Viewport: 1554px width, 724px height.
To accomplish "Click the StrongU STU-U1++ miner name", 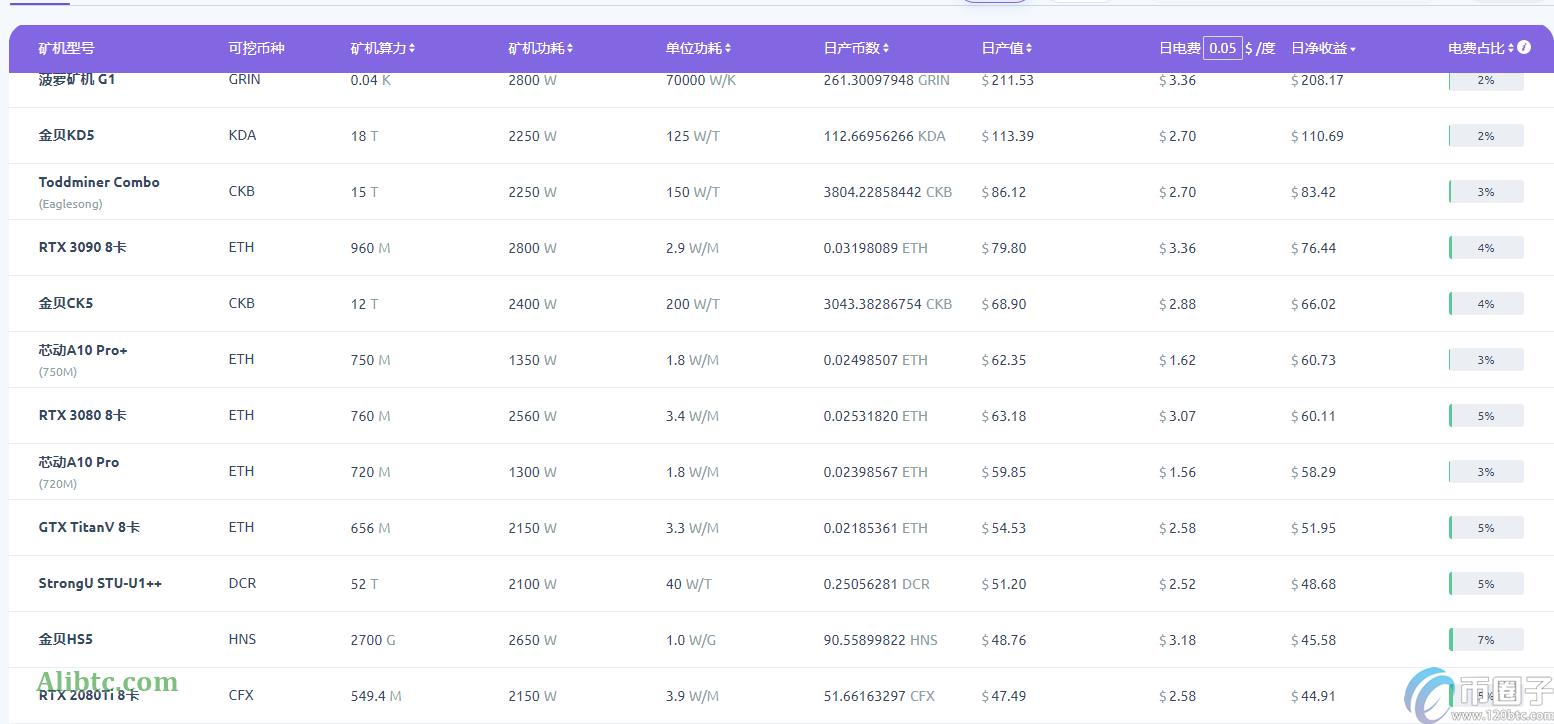I will click(x=100, y=583).
